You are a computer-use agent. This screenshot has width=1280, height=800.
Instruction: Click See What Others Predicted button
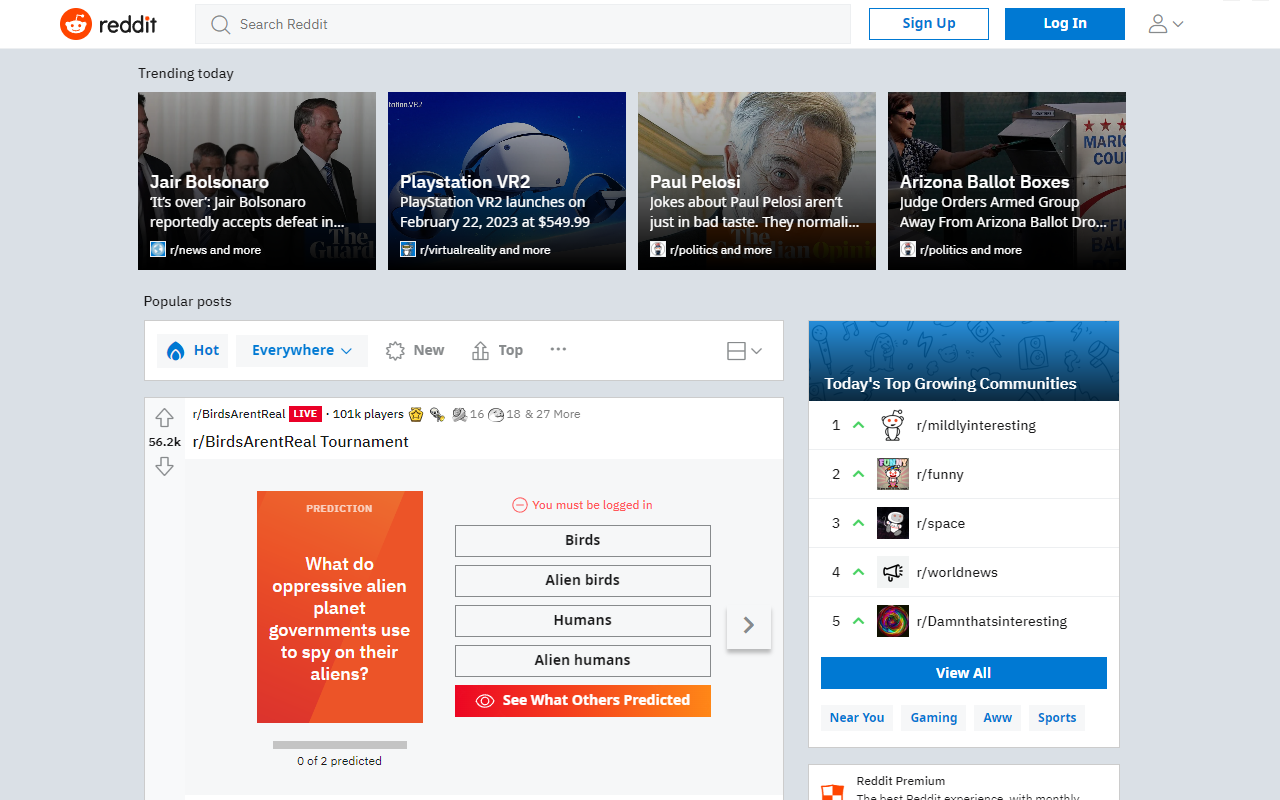(583, 701)
